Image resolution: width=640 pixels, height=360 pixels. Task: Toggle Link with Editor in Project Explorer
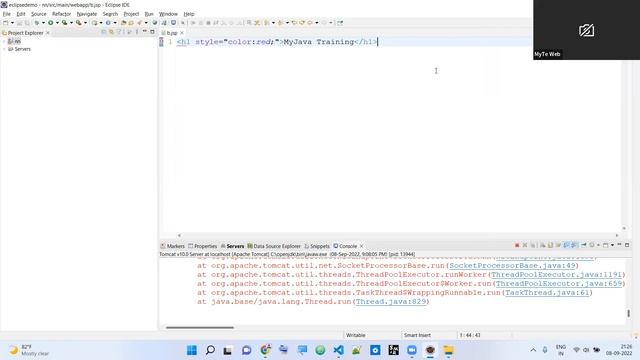[111, 32]
